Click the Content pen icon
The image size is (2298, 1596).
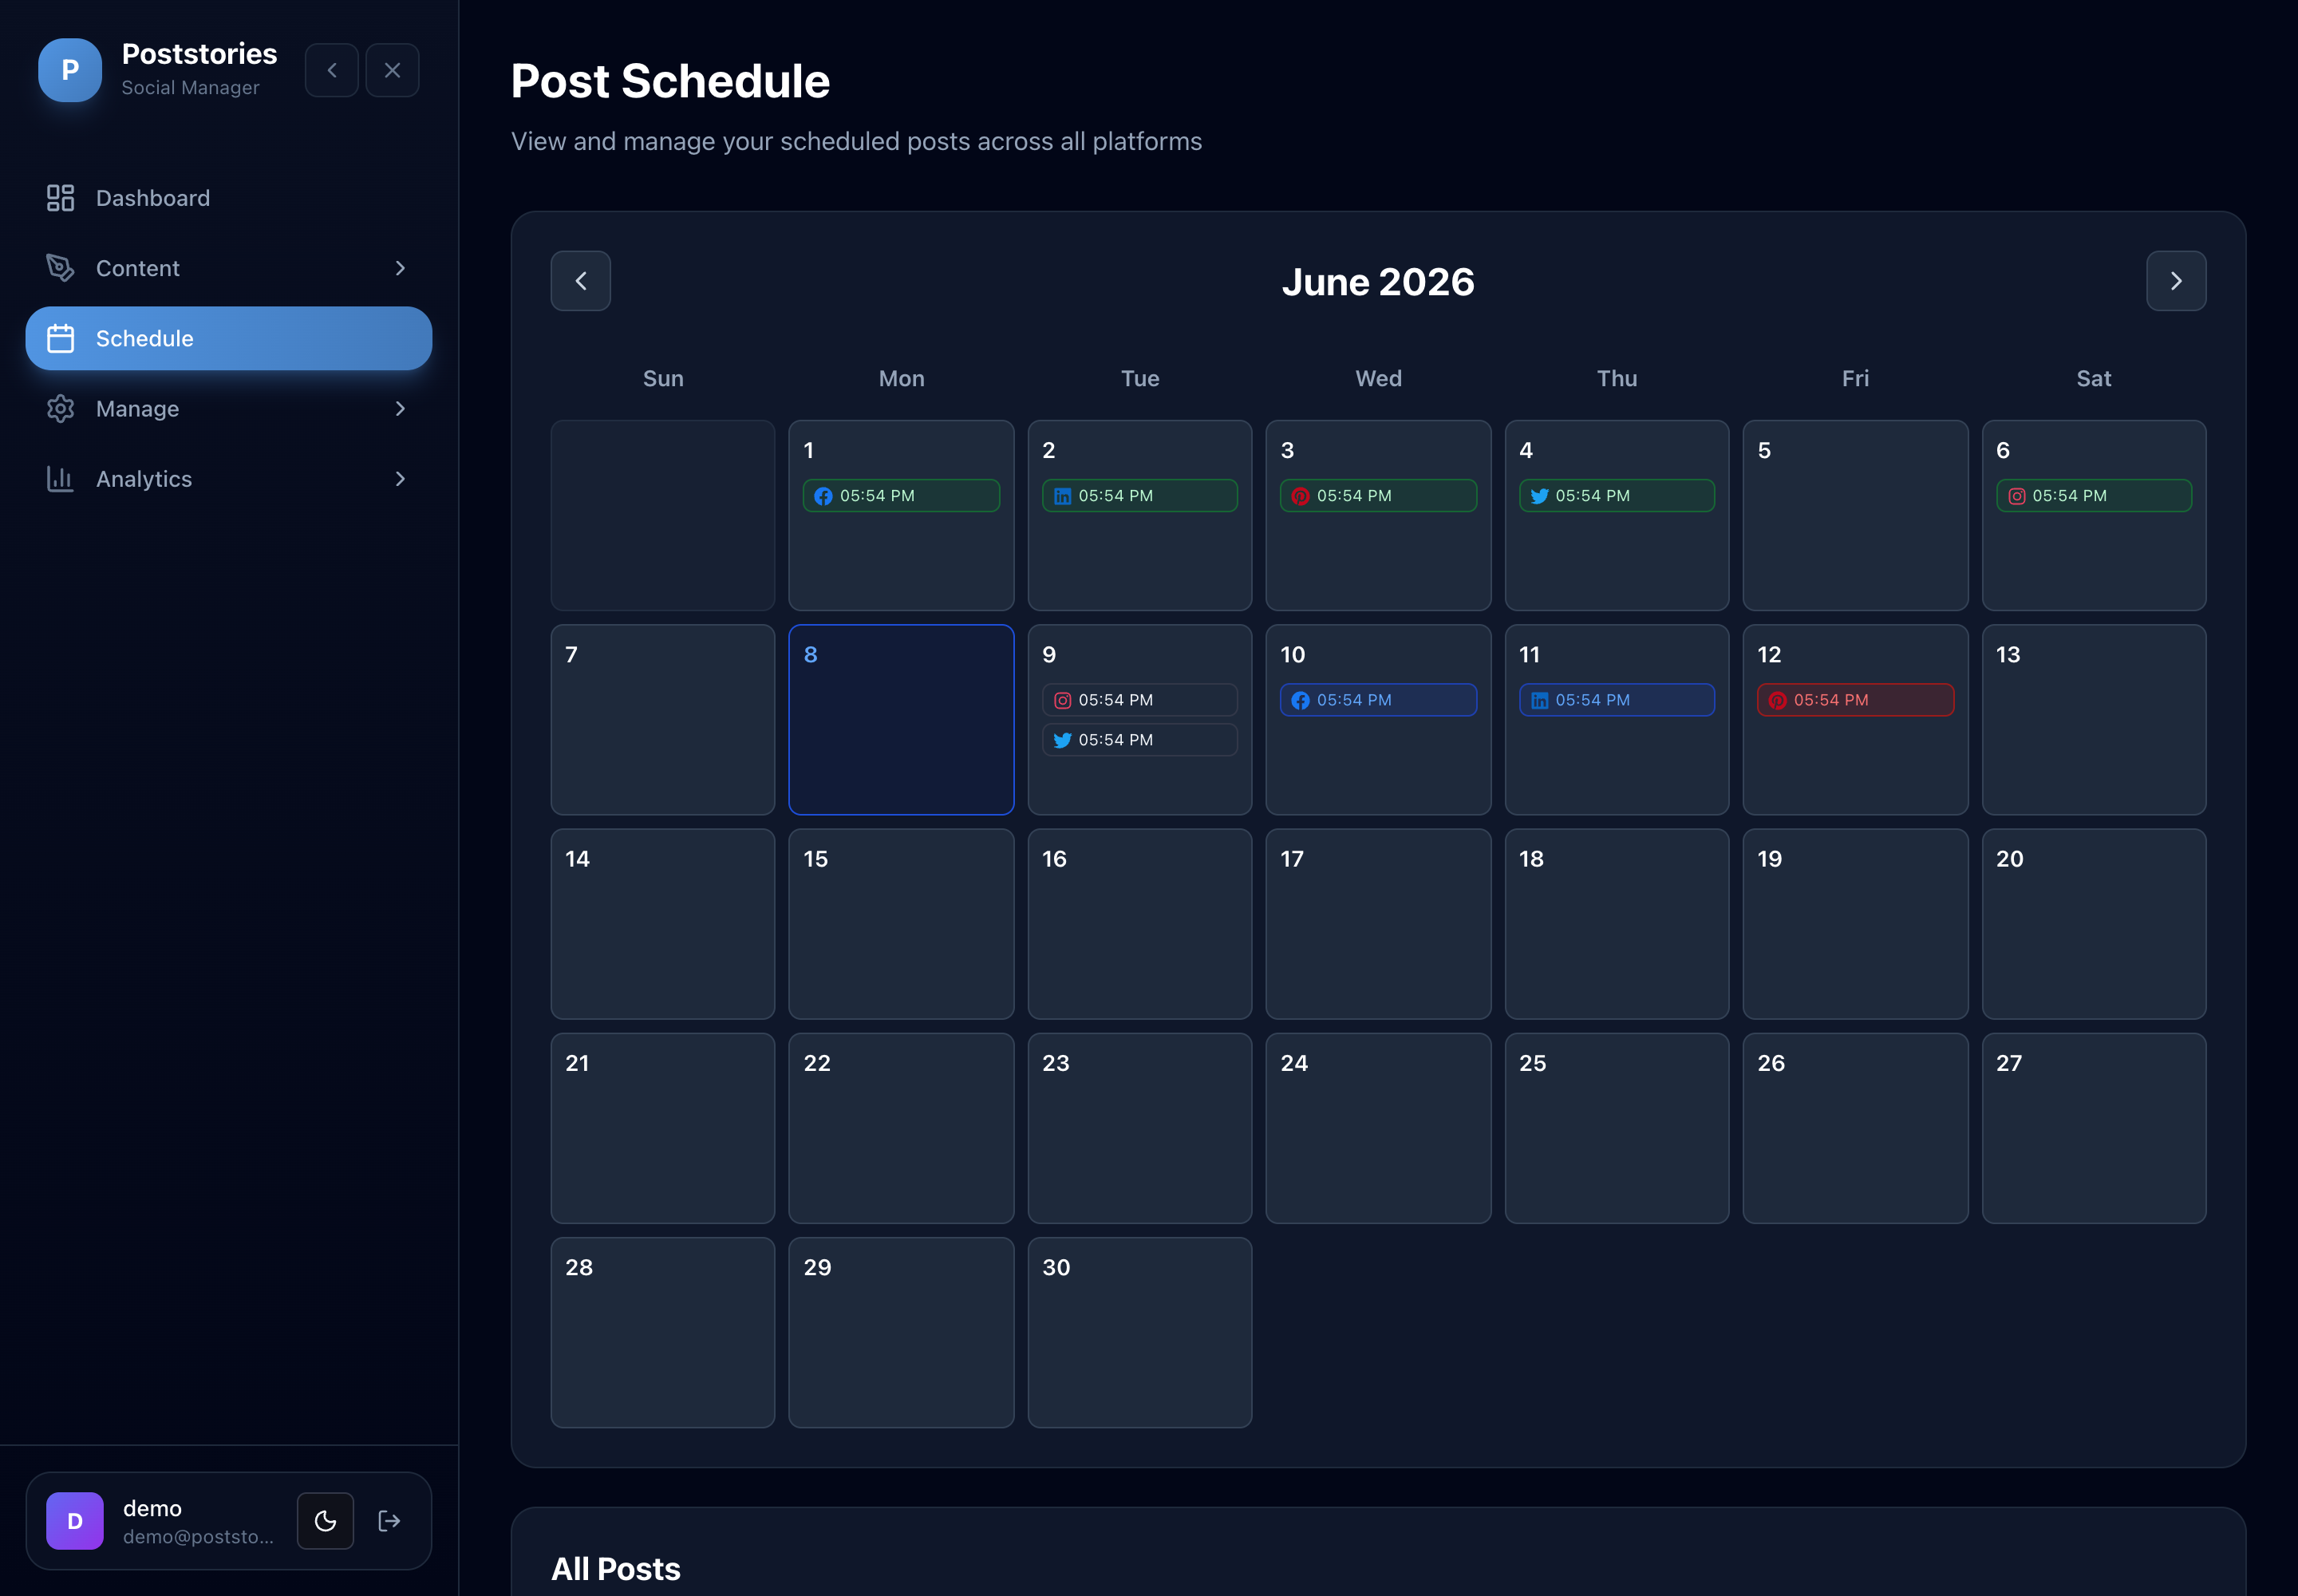pos(60,268)
